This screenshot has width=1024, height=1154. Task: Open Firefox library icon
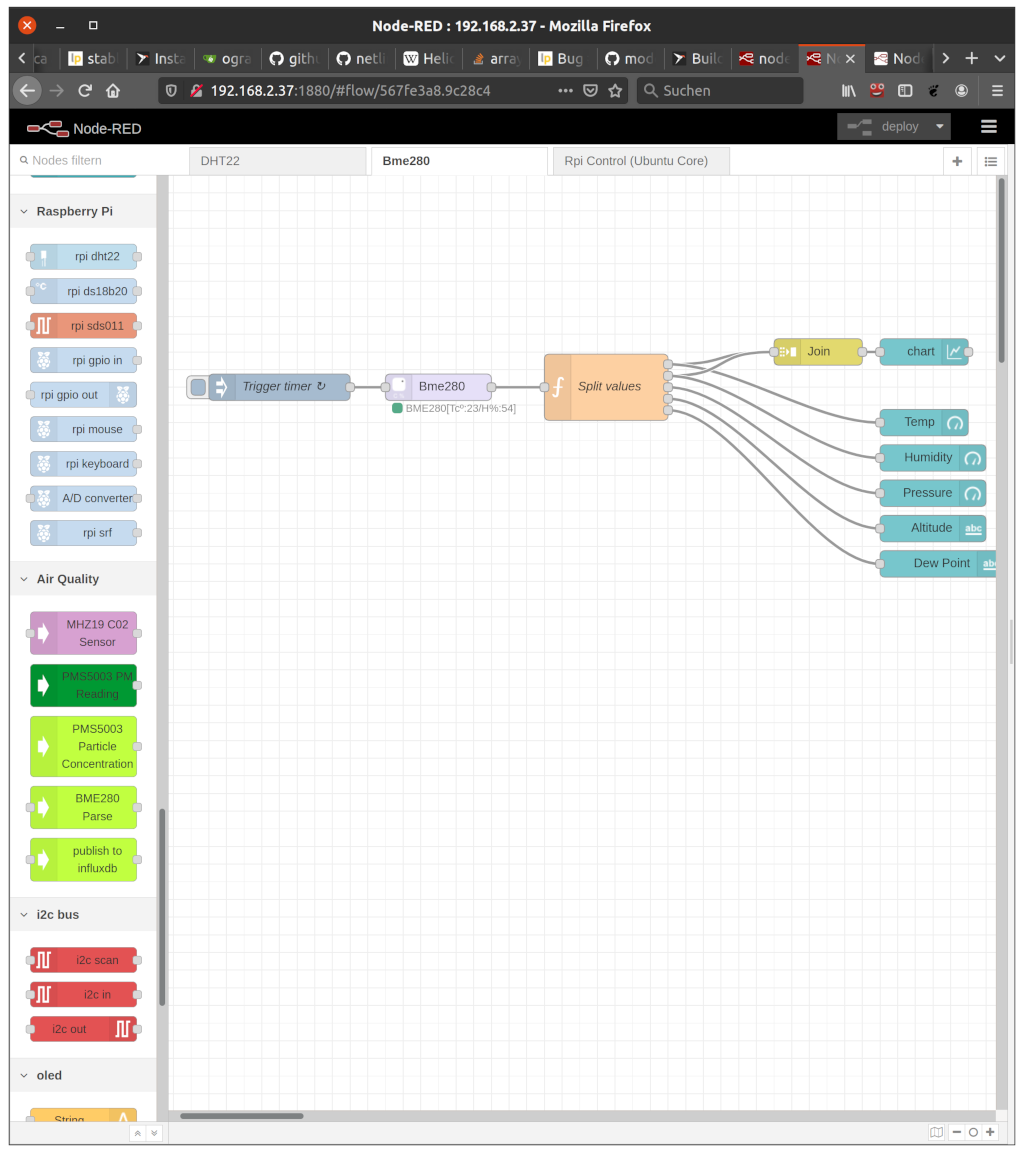coord(849,91)
